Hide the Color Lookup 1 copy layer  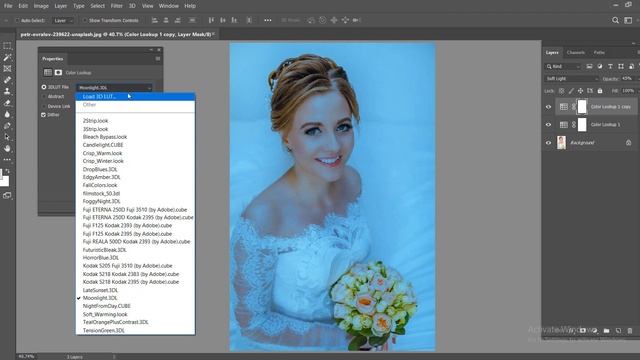549,107
